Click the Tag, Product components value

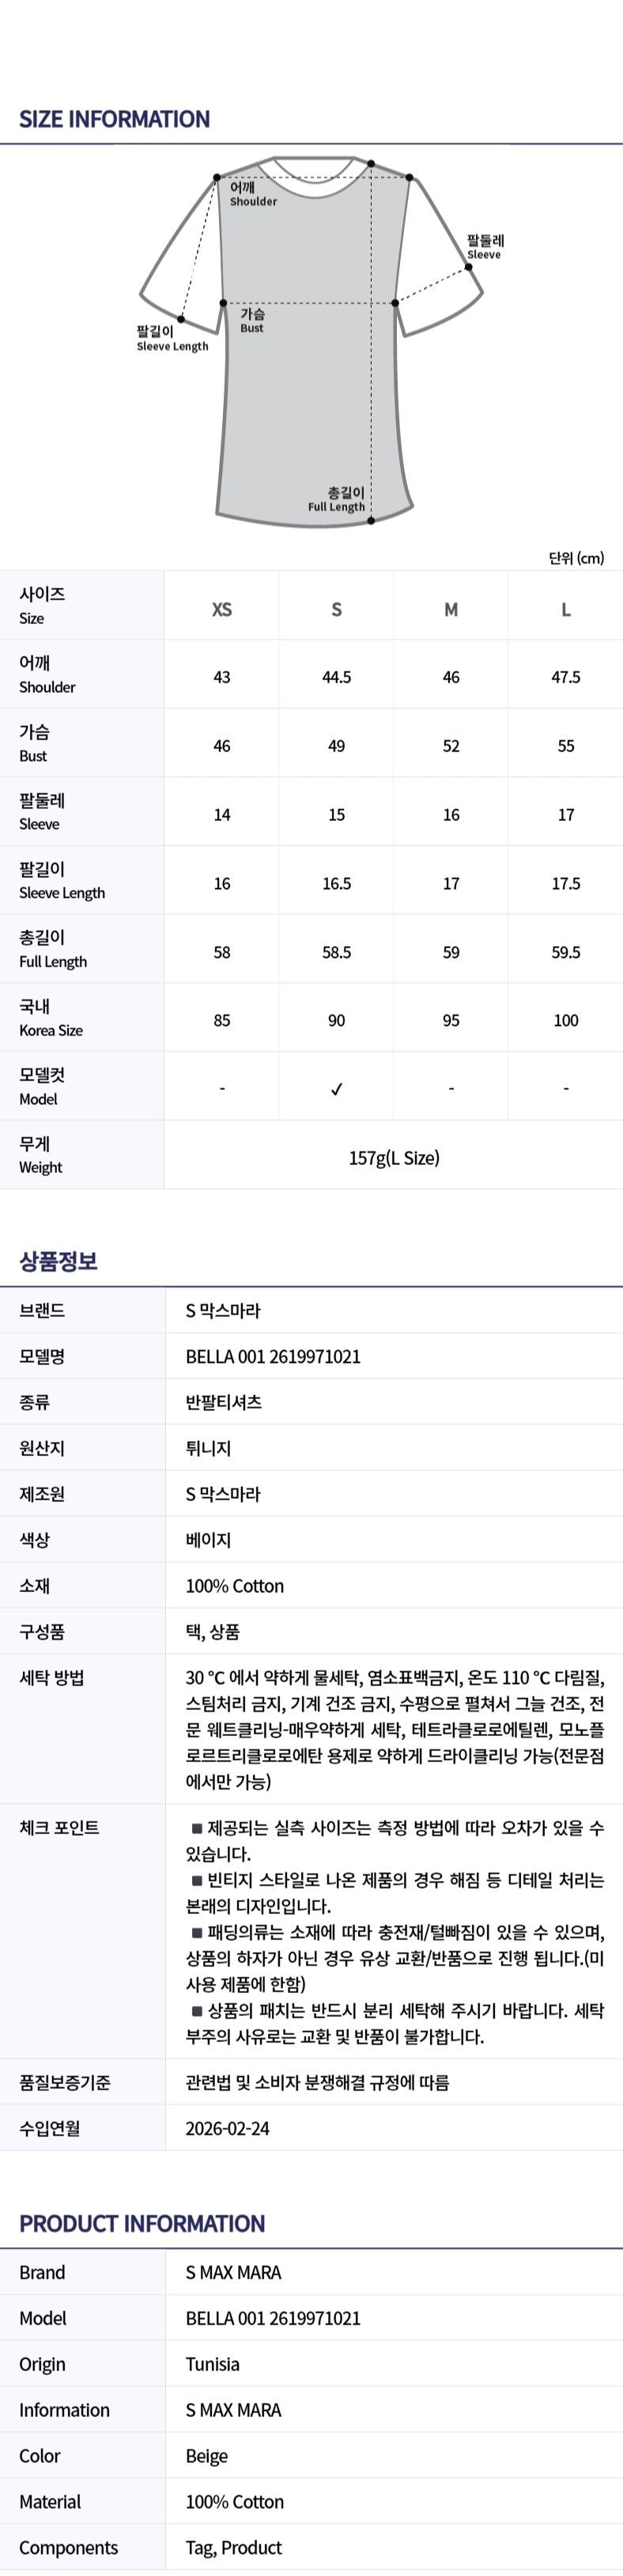(x=234, y=2547)
